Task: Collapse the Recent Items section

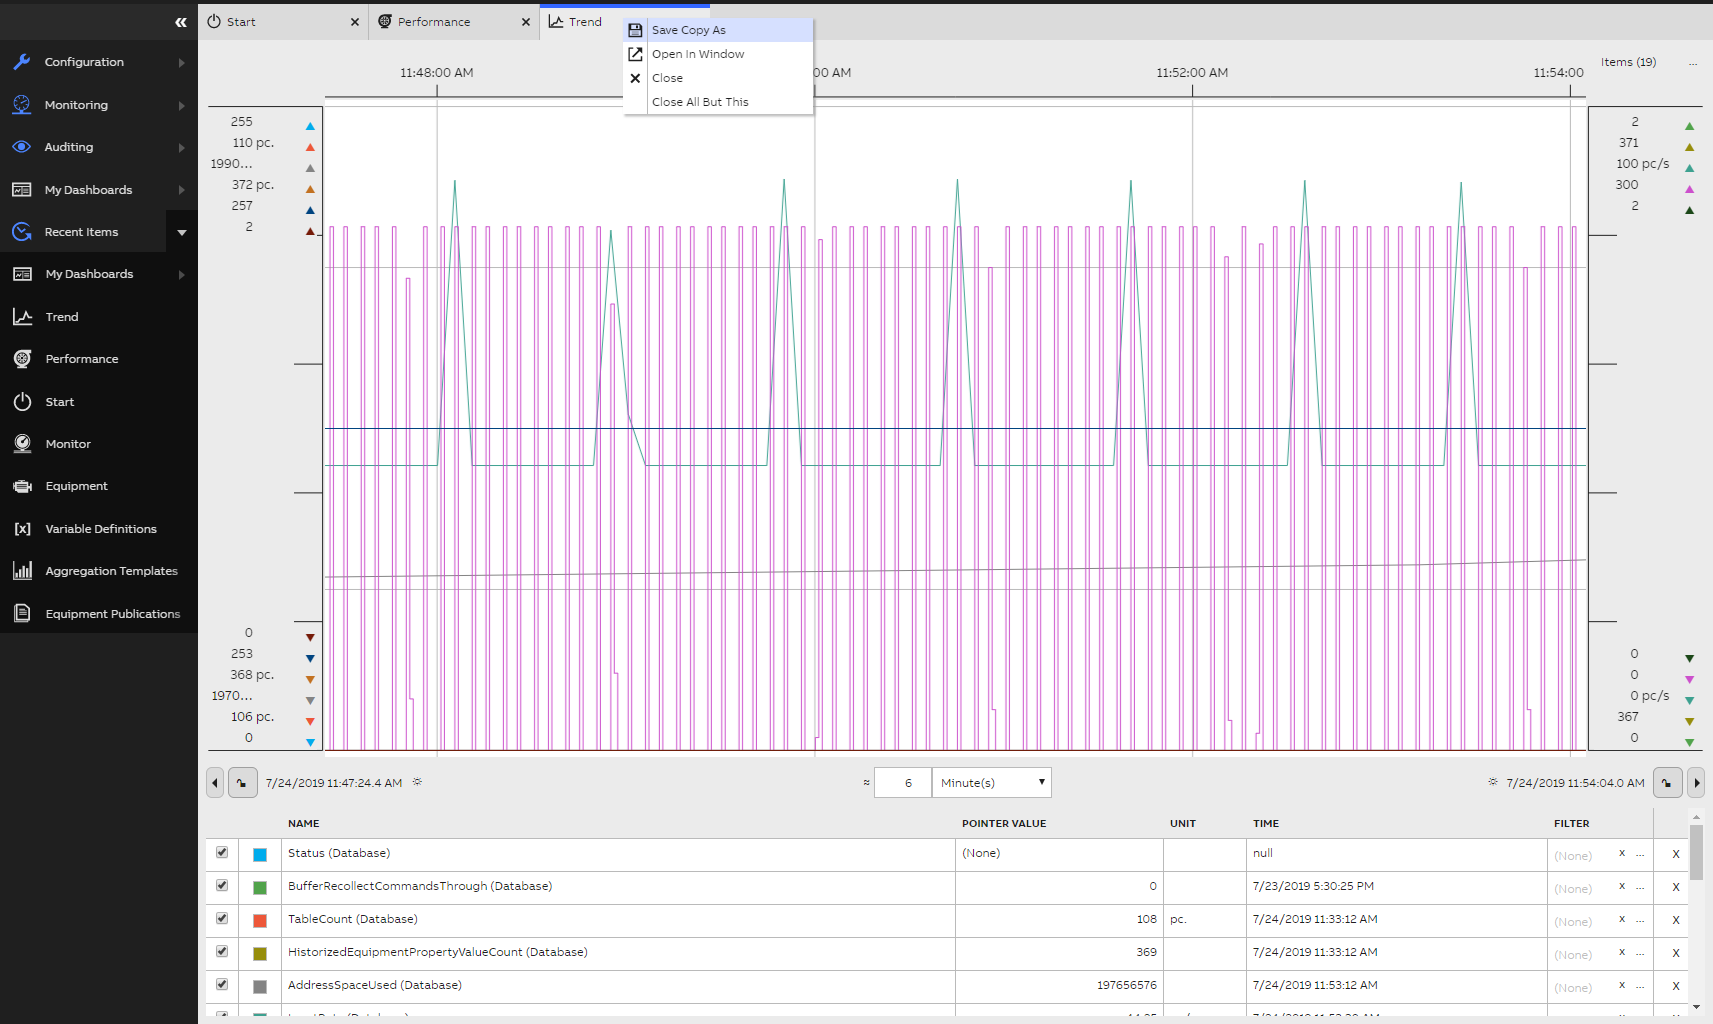Action: [x=181, y=232]
